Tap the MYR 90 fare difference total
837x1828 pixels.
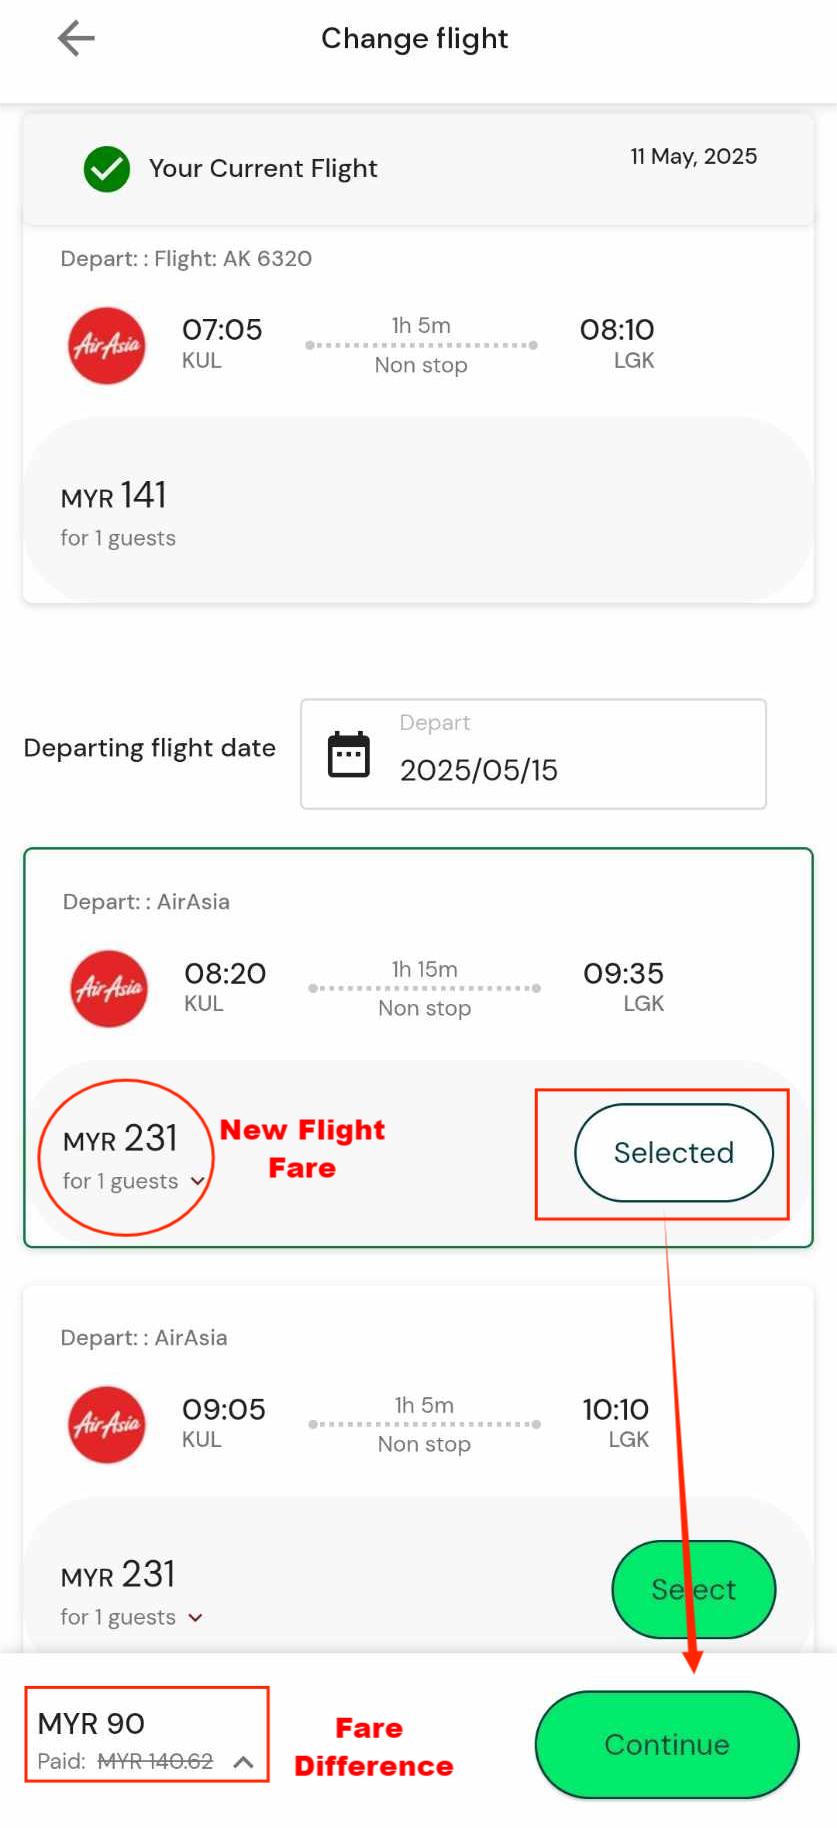click(91, 1724)
